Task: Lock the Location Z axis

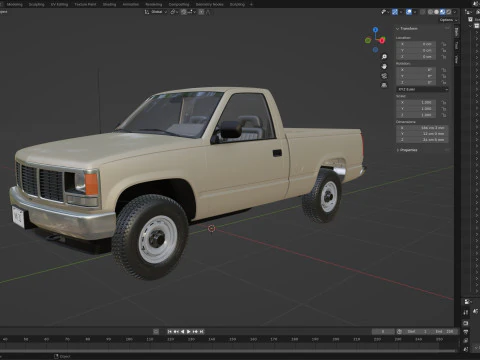Action: click(x=444, y=57)
